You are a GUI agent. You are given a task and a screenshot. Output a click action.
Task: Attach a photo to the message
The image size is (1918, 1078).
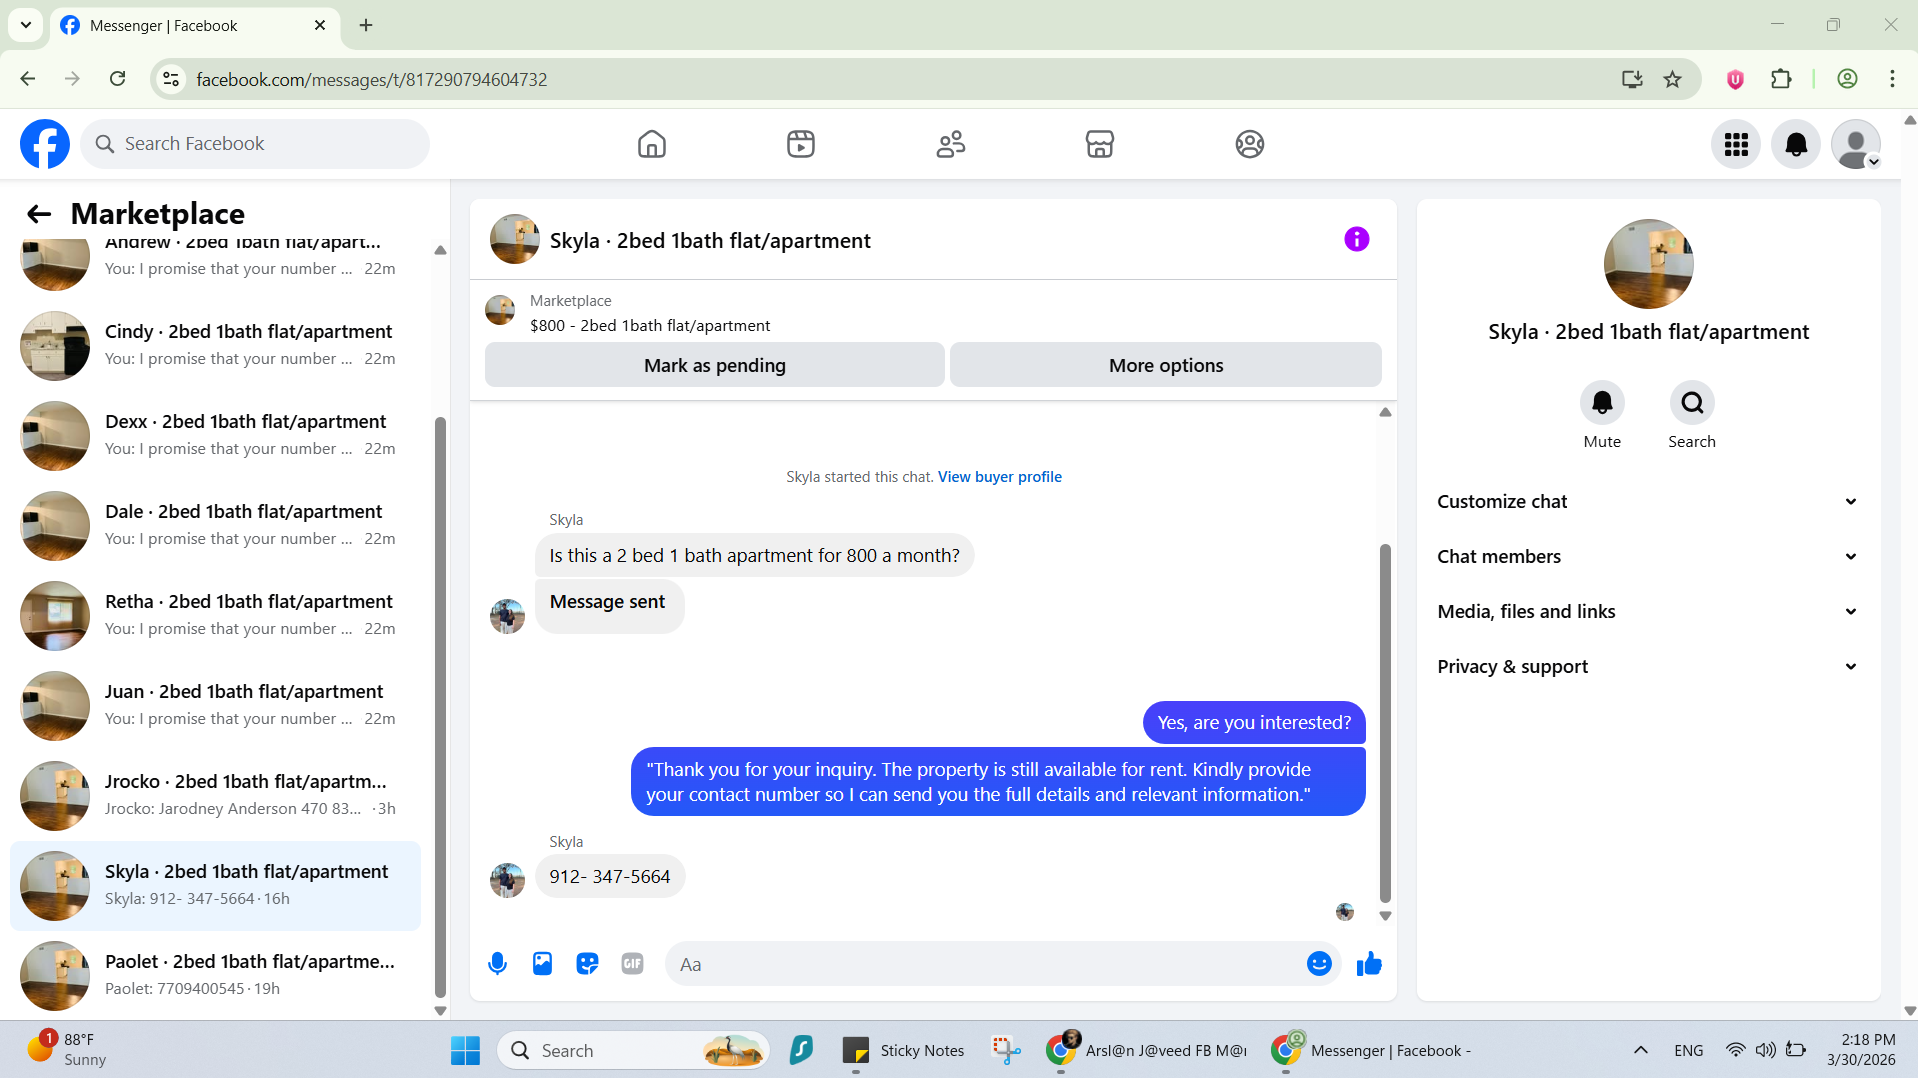(542, 964)
